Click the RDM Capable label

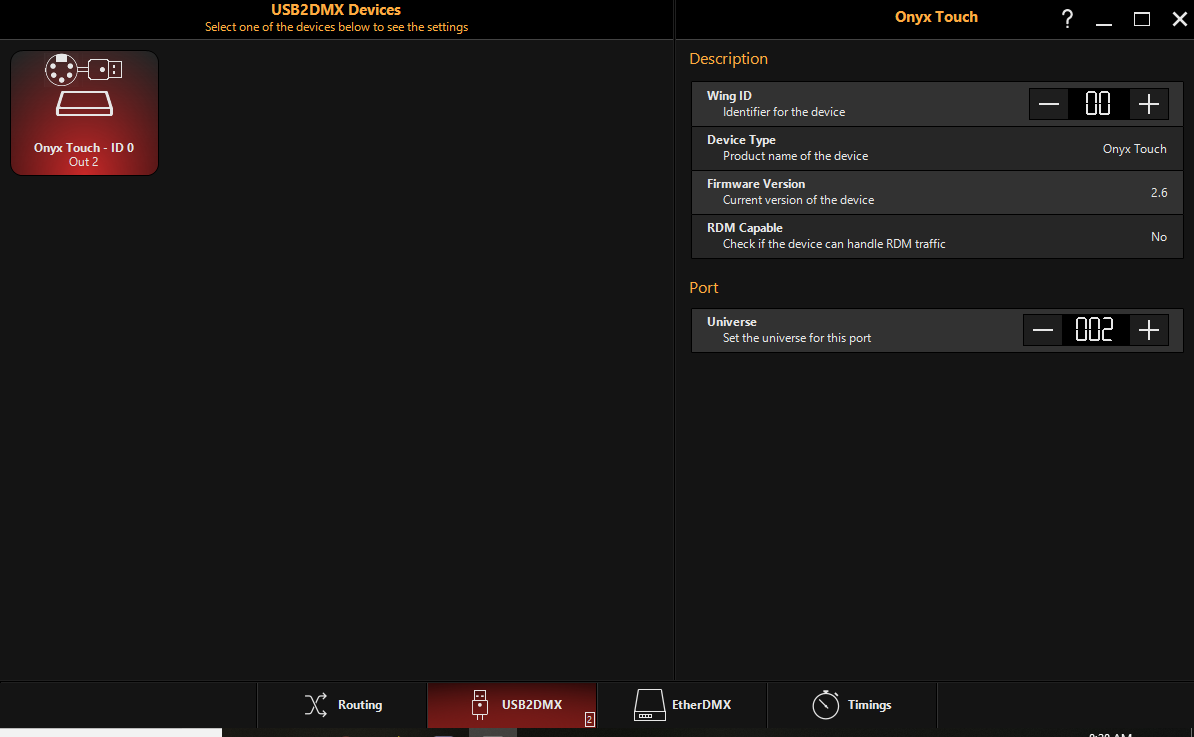(744, 228)
